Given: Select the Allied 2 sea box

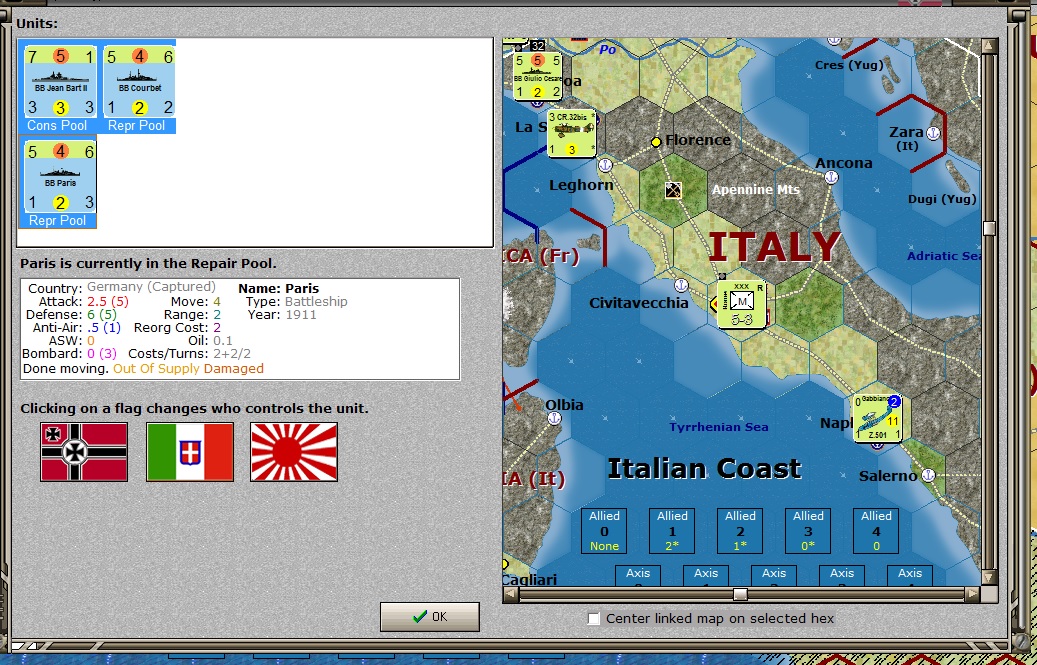Looking at the screenshot, I should (x=740, y=531).
